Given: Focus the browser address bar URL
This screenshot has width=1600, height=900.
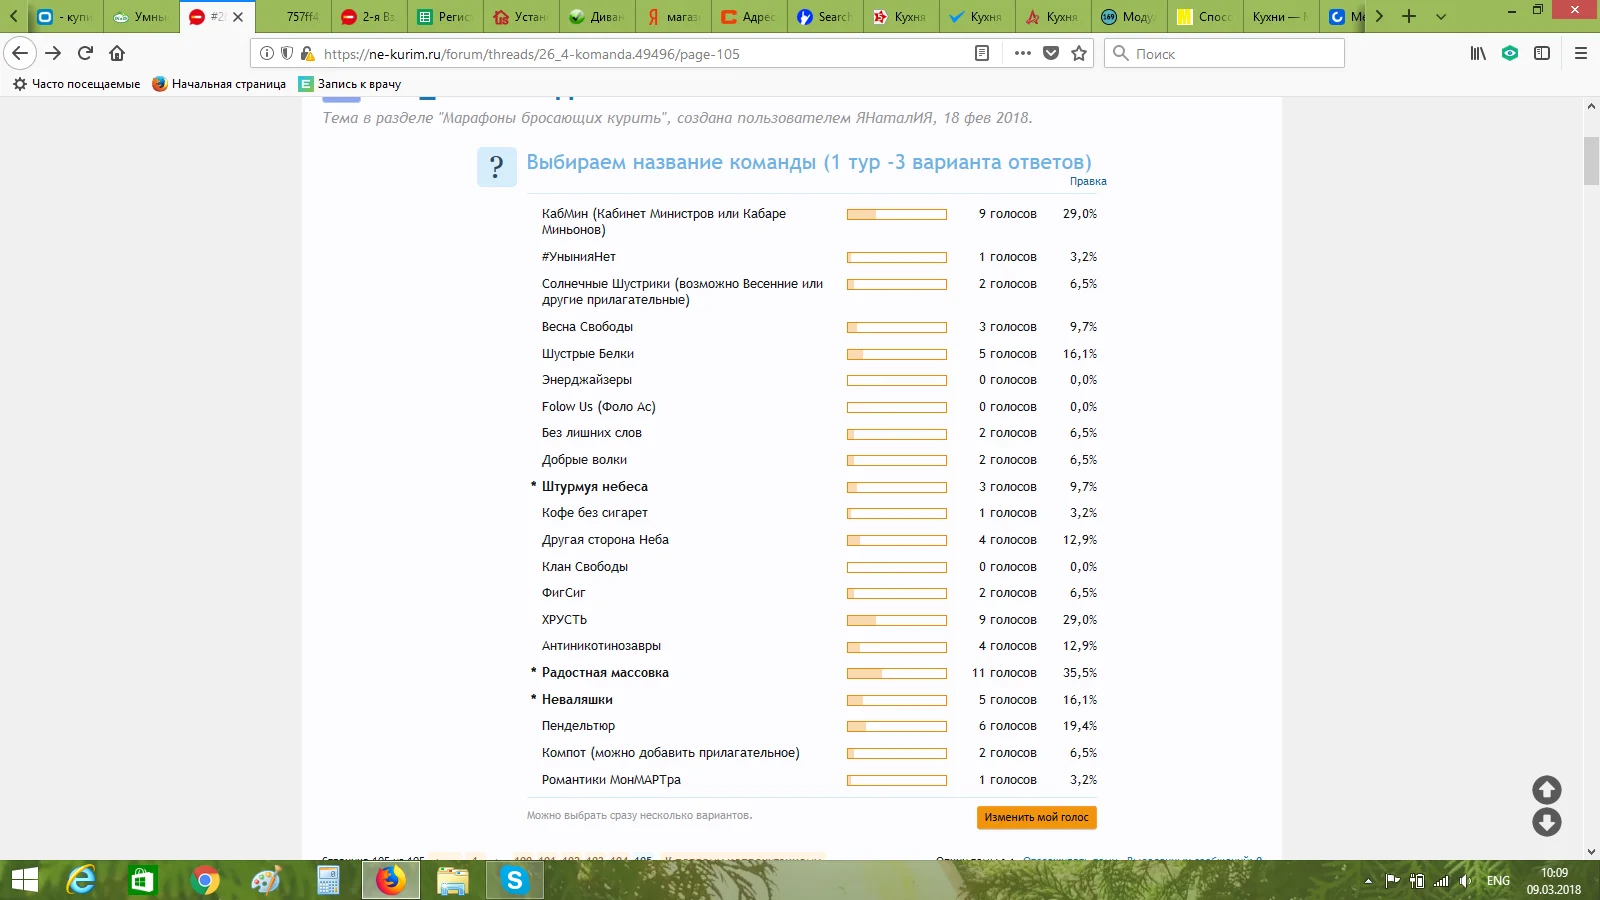Looking at the screenshot, I should point(645,54).
